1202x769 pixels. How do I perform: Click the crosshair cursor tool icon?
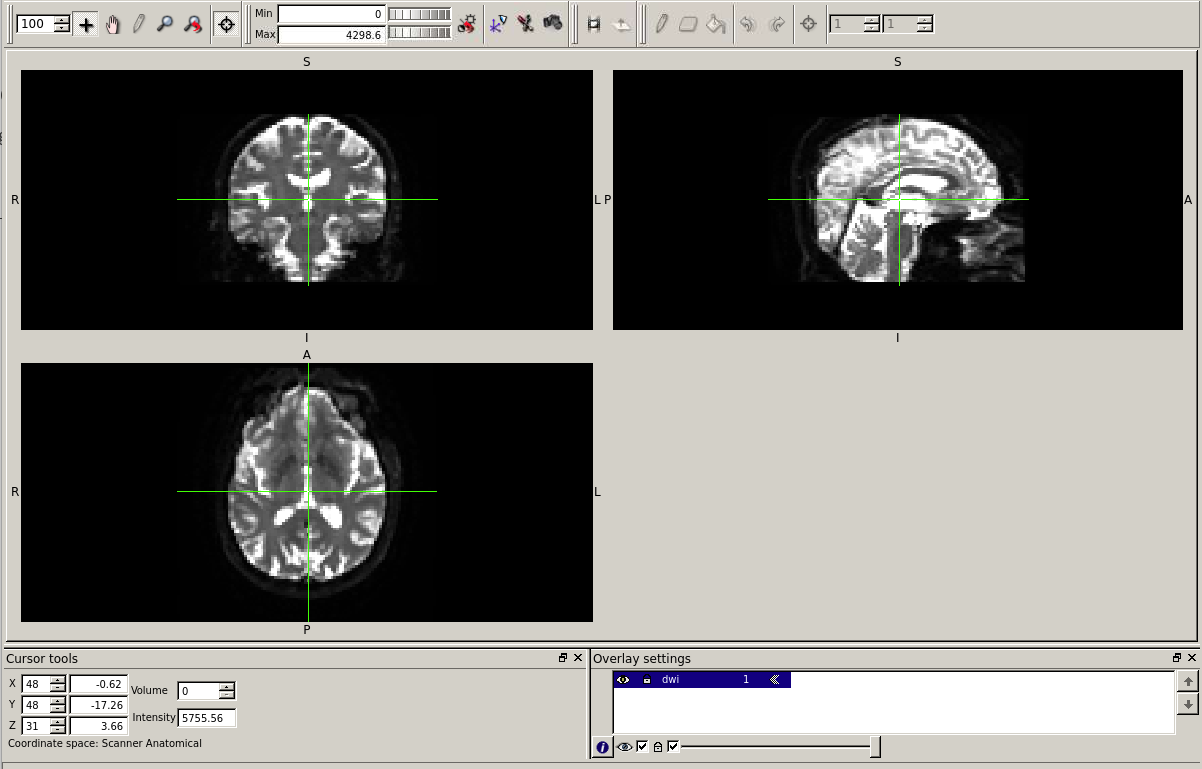point(226,22)
